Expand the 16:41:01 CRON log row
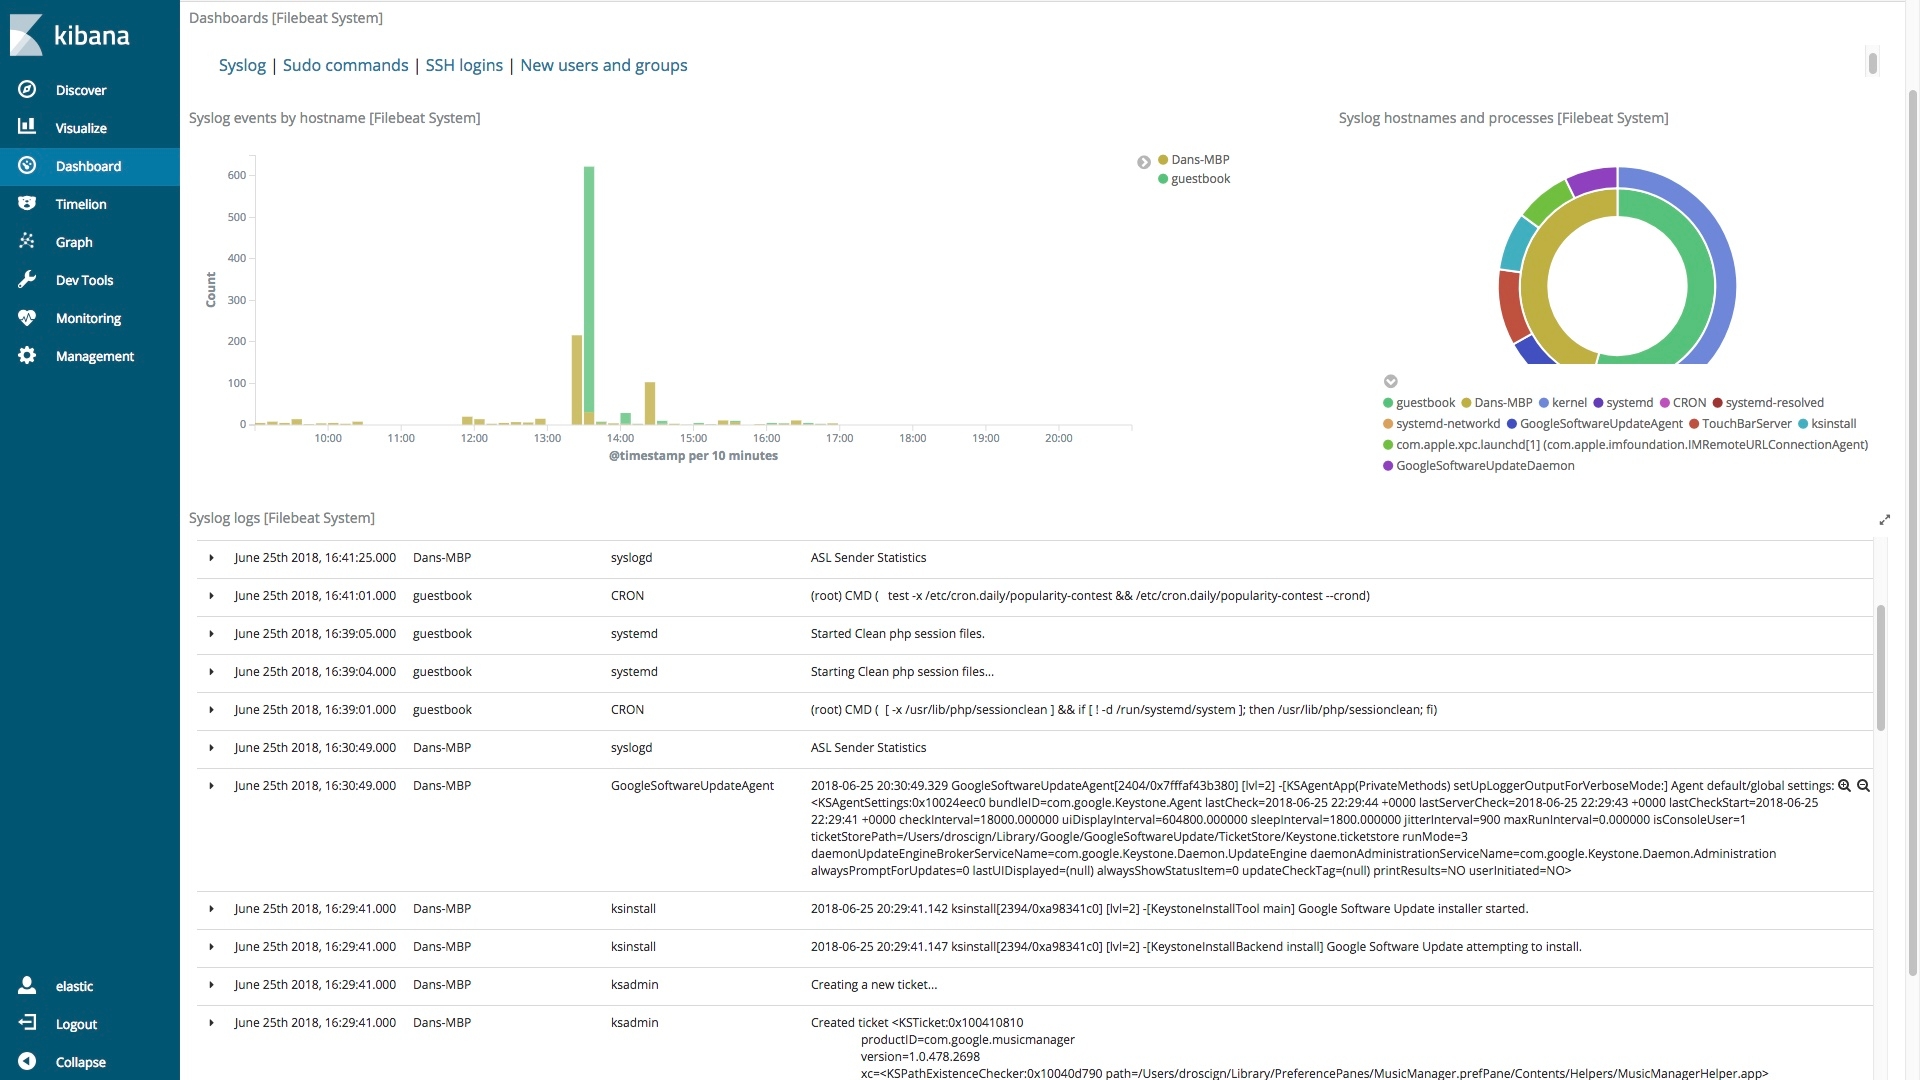Screen dimensions: 1920x1080 click(x=211, y=596)
